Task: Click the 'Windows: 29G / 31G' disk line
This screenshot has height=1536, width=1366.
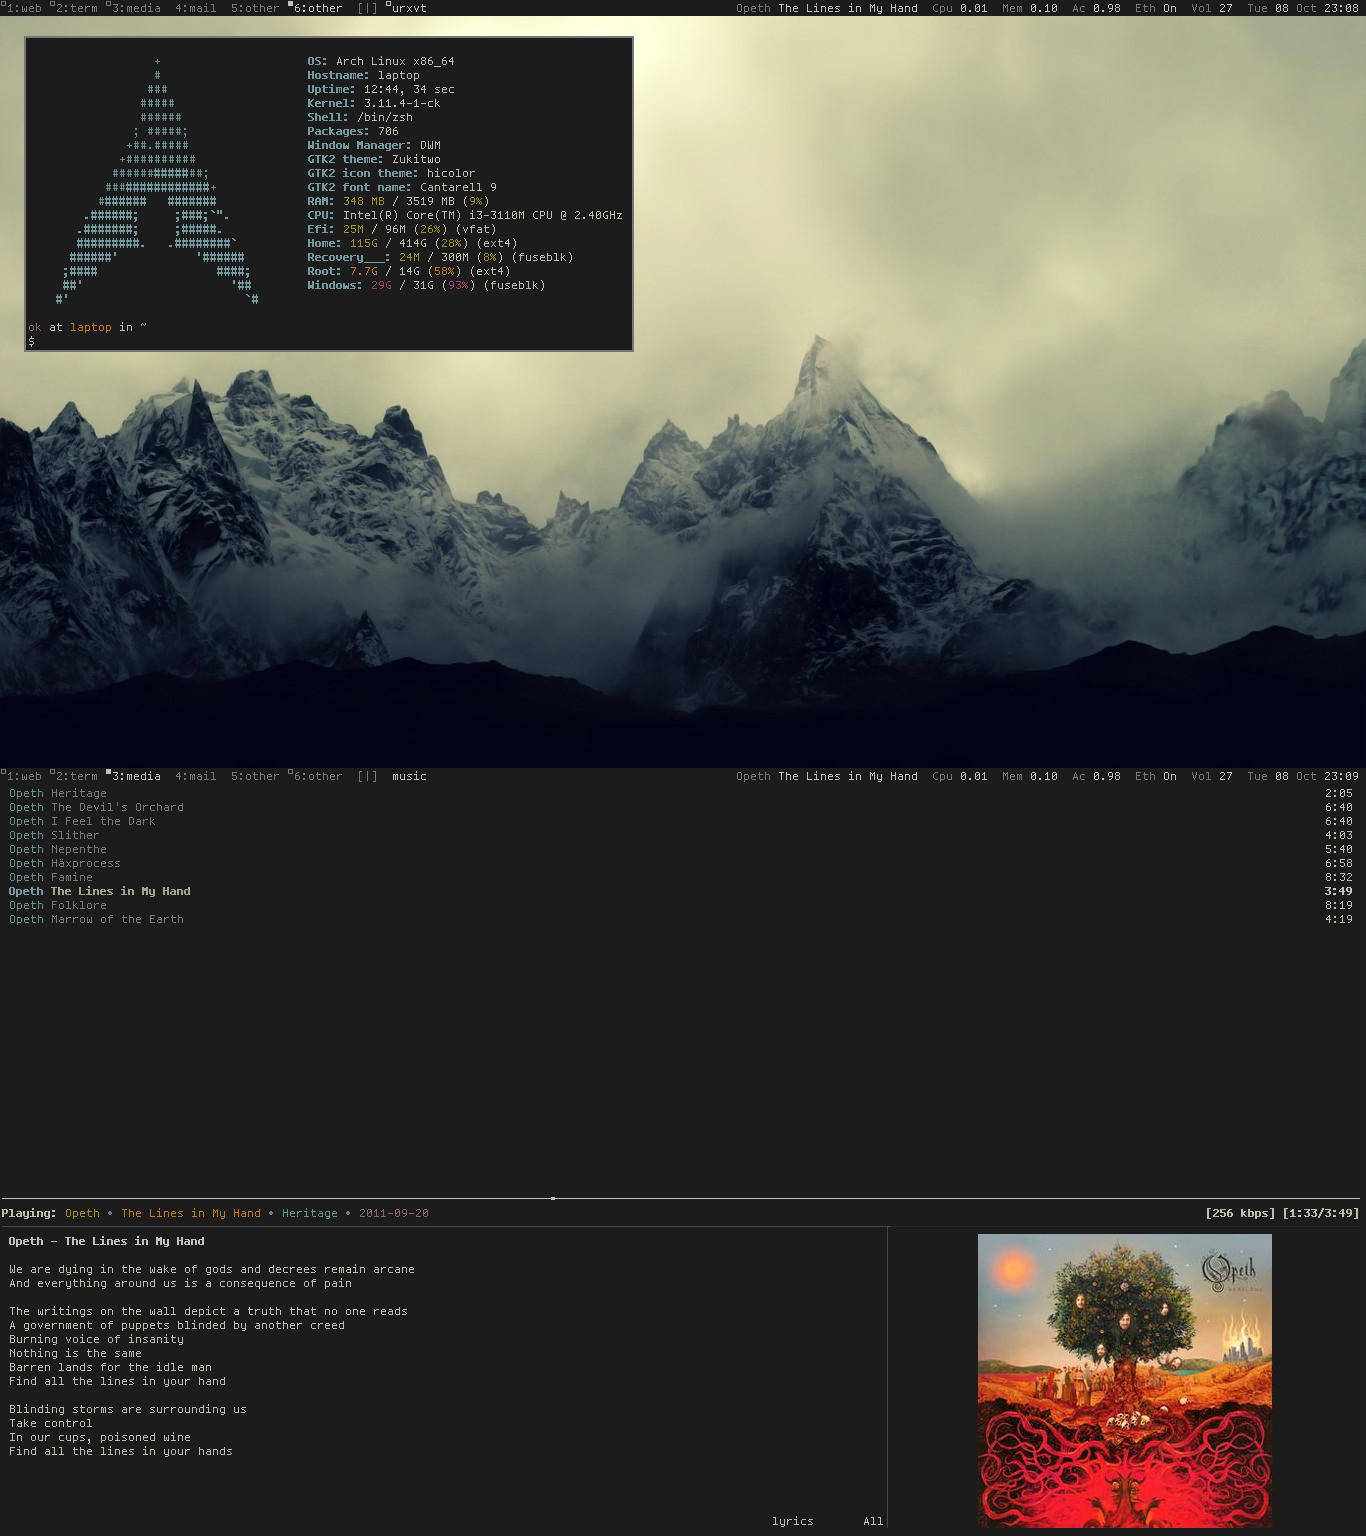Action: pos(426,285)
